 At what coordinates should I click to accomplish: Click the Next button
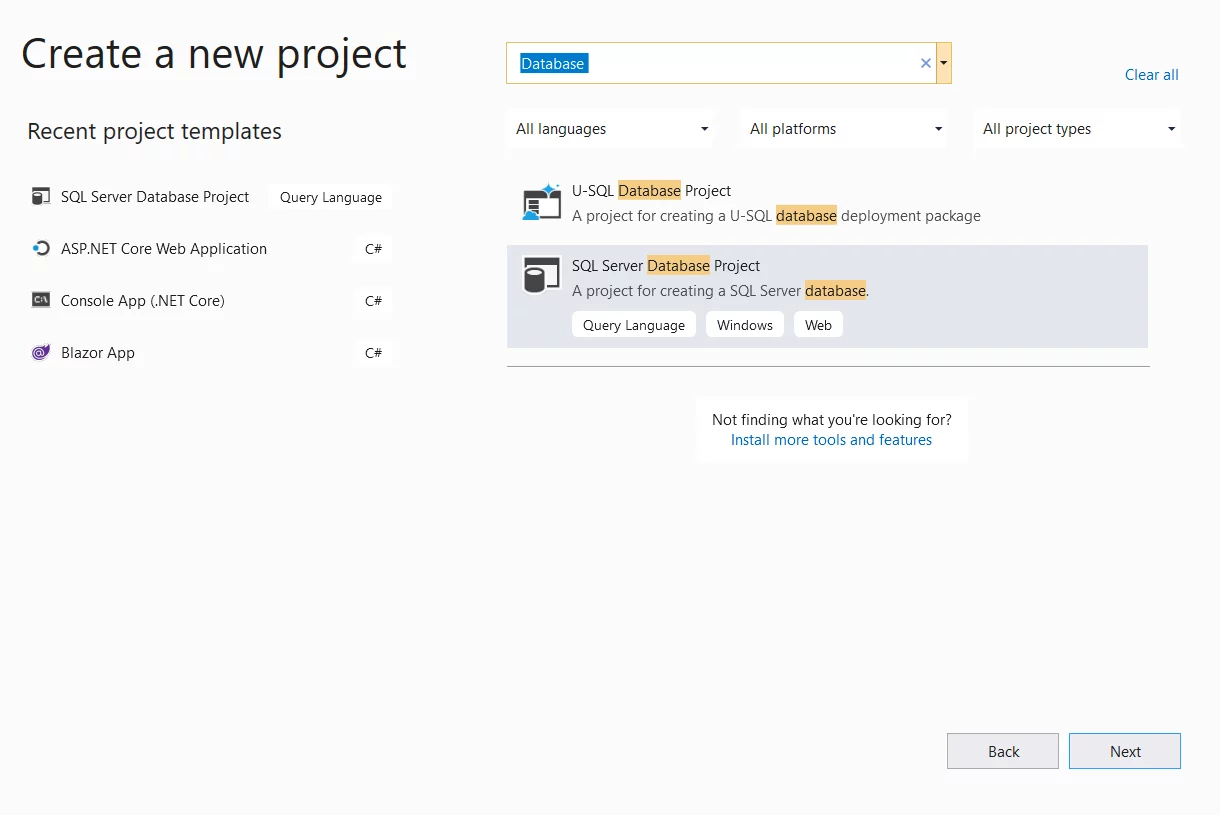click(x=1125, y=752)
